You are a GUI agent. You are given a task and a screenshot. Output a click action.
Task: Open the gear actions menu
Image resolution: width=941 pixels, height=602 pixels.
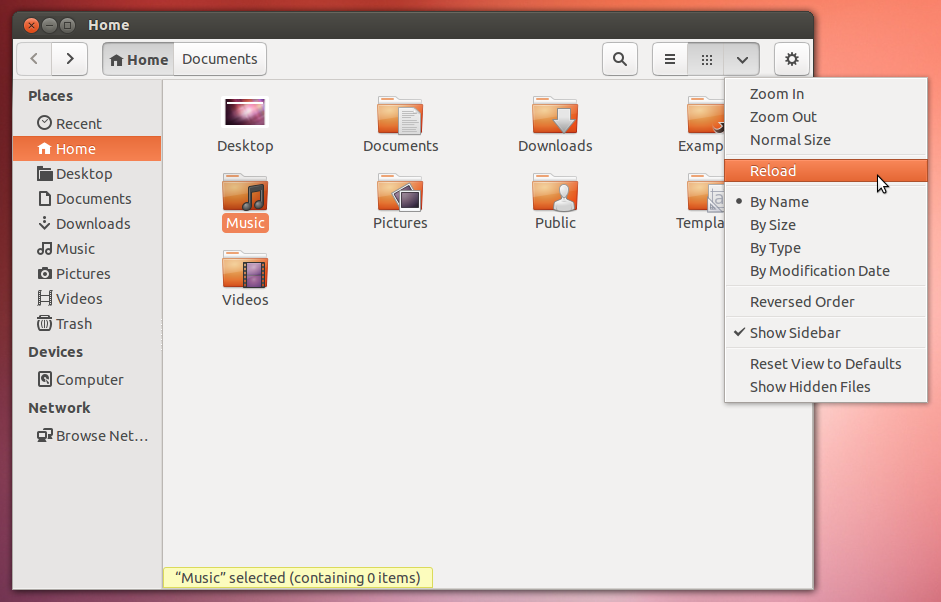791,59
